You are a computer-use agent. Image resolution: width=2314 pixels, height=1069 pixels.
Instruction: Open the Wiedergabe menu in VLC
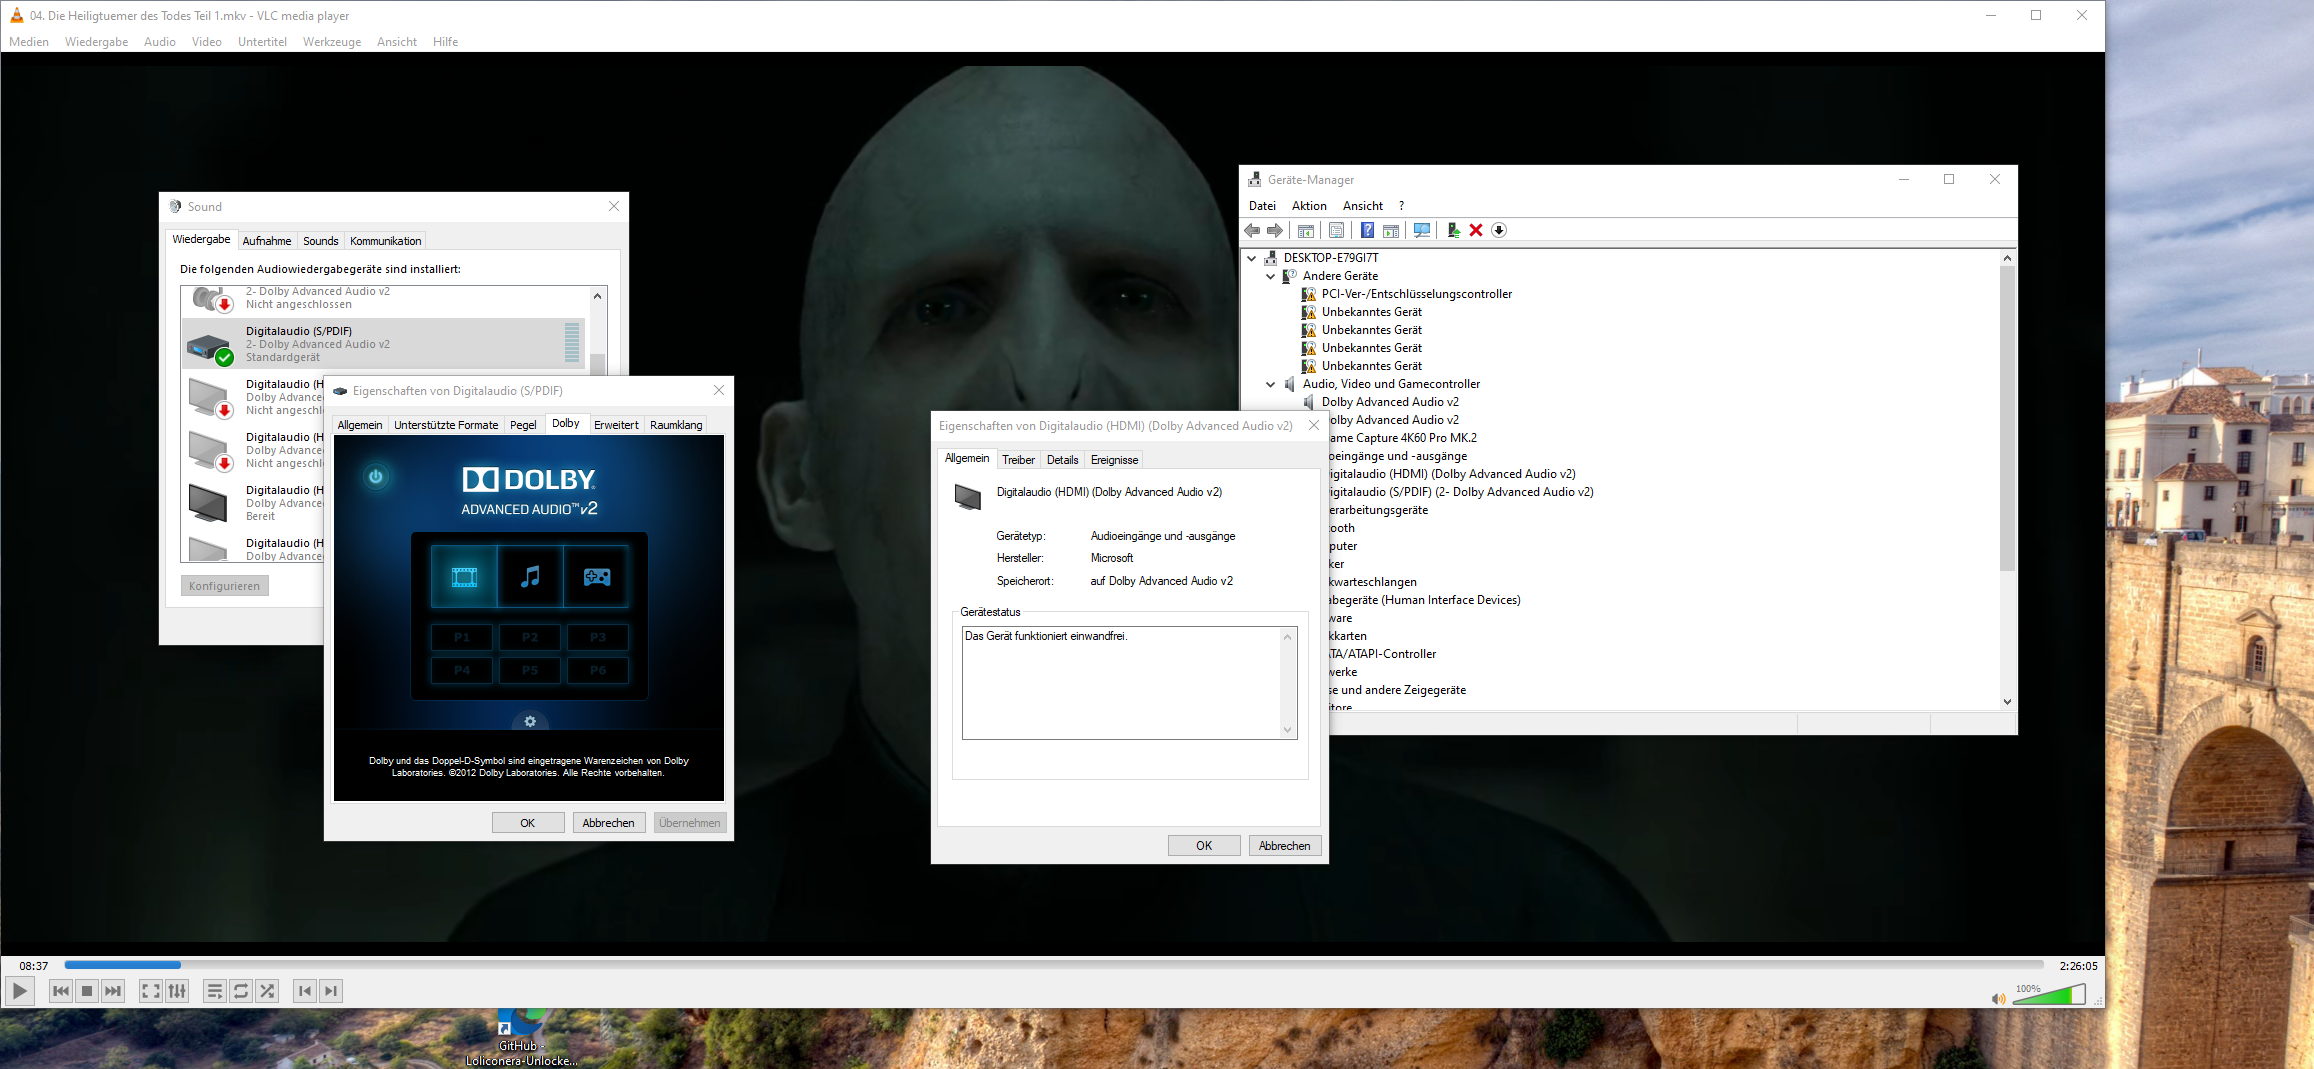coord(97,42)
